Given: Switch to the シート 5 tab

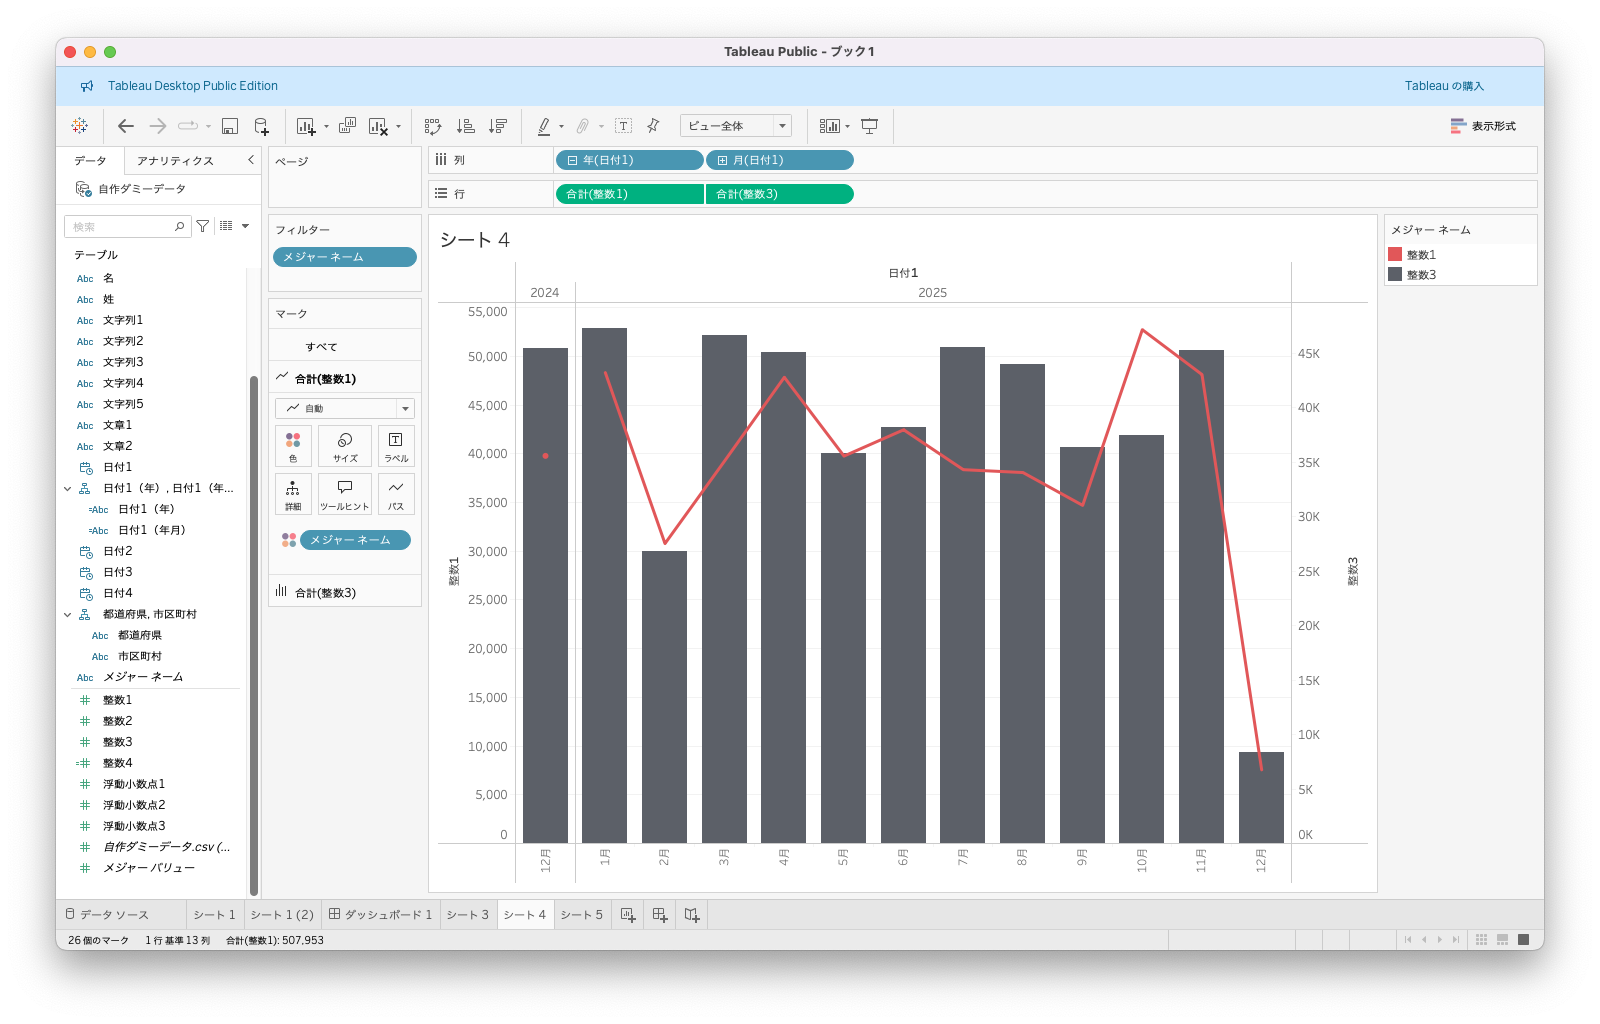Looking at the screenshot, I should [581, 915].
